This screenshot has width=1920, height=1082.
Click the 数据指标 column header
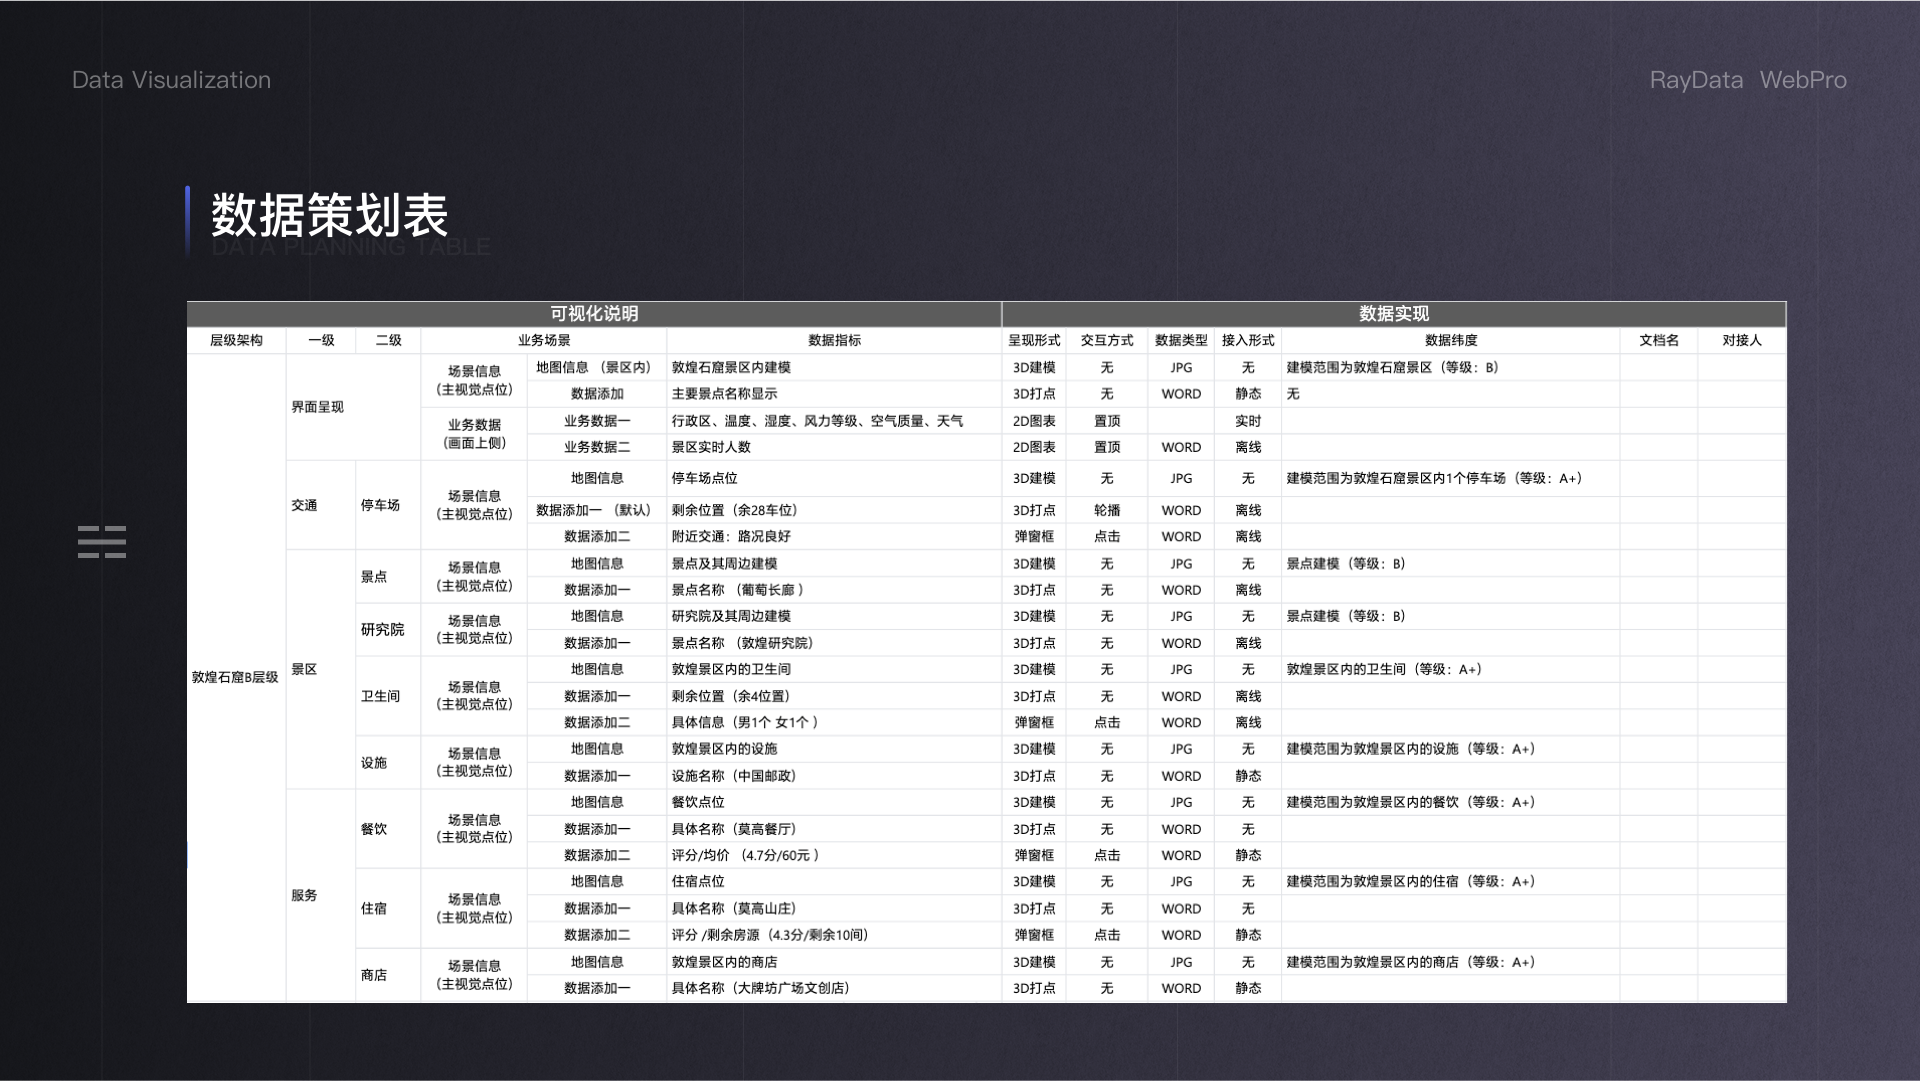[834, 340]
